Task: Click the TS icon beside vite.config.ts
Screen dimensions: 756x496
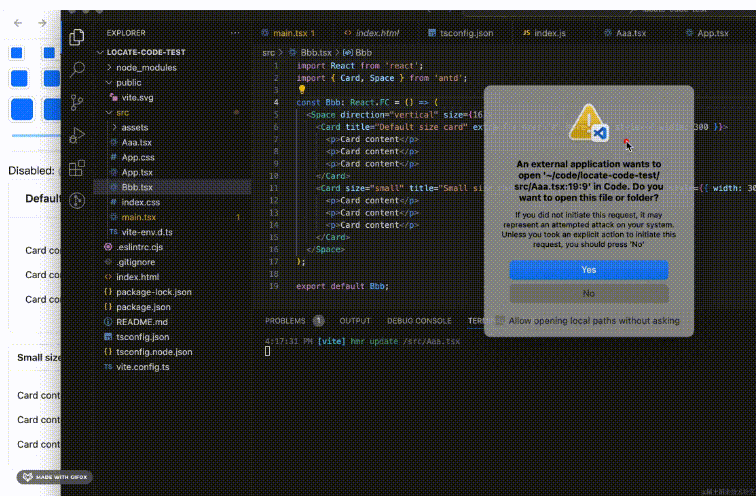Action: tap(108, 367)
